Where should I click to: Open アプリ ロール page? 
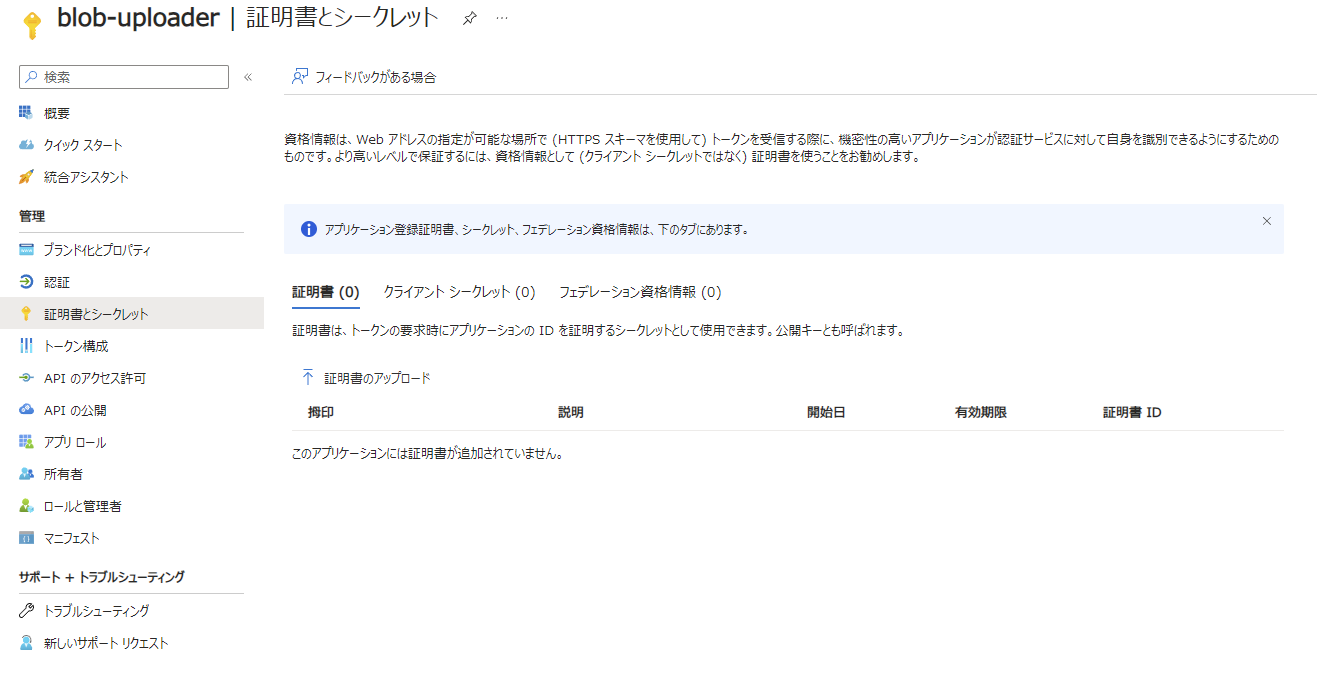tap(75, 442)
